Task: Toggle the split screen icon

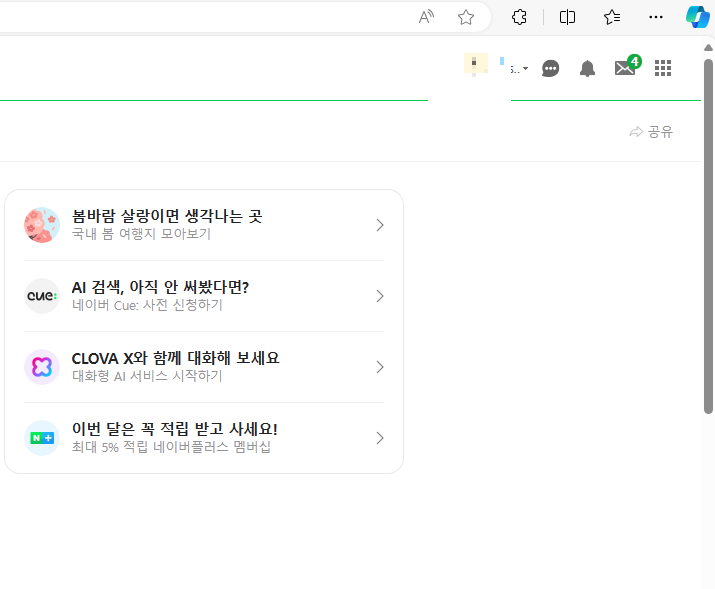Action: click(567, 17)
